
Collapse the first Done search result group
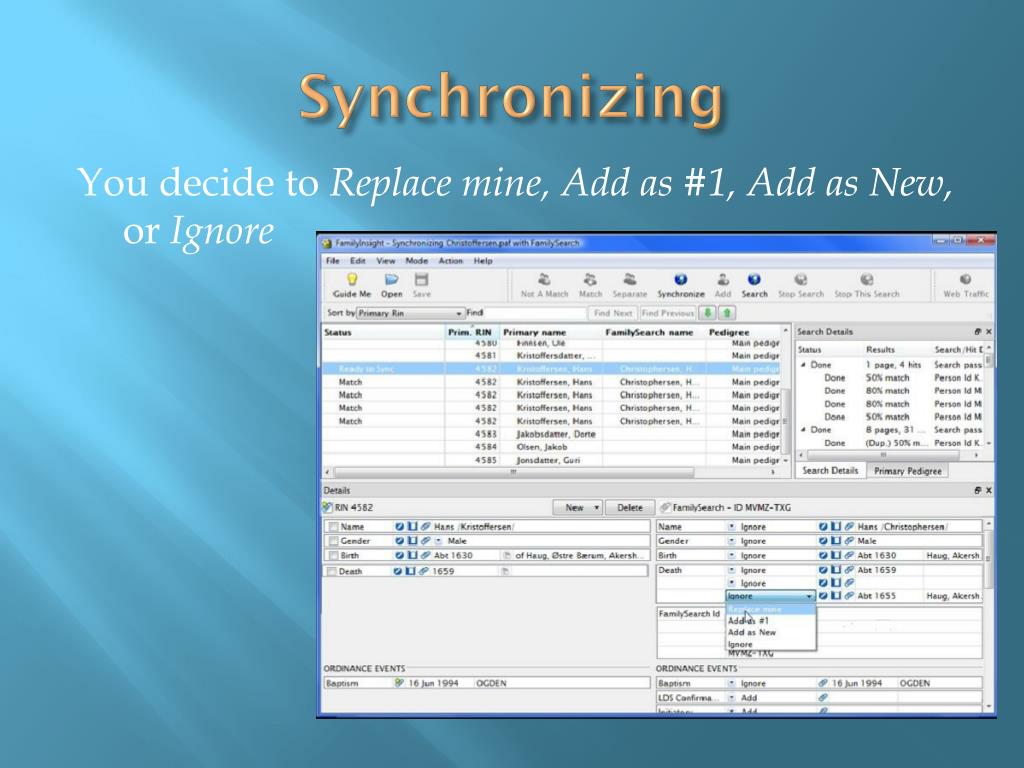pyautogui.click(x=803, y=365)
